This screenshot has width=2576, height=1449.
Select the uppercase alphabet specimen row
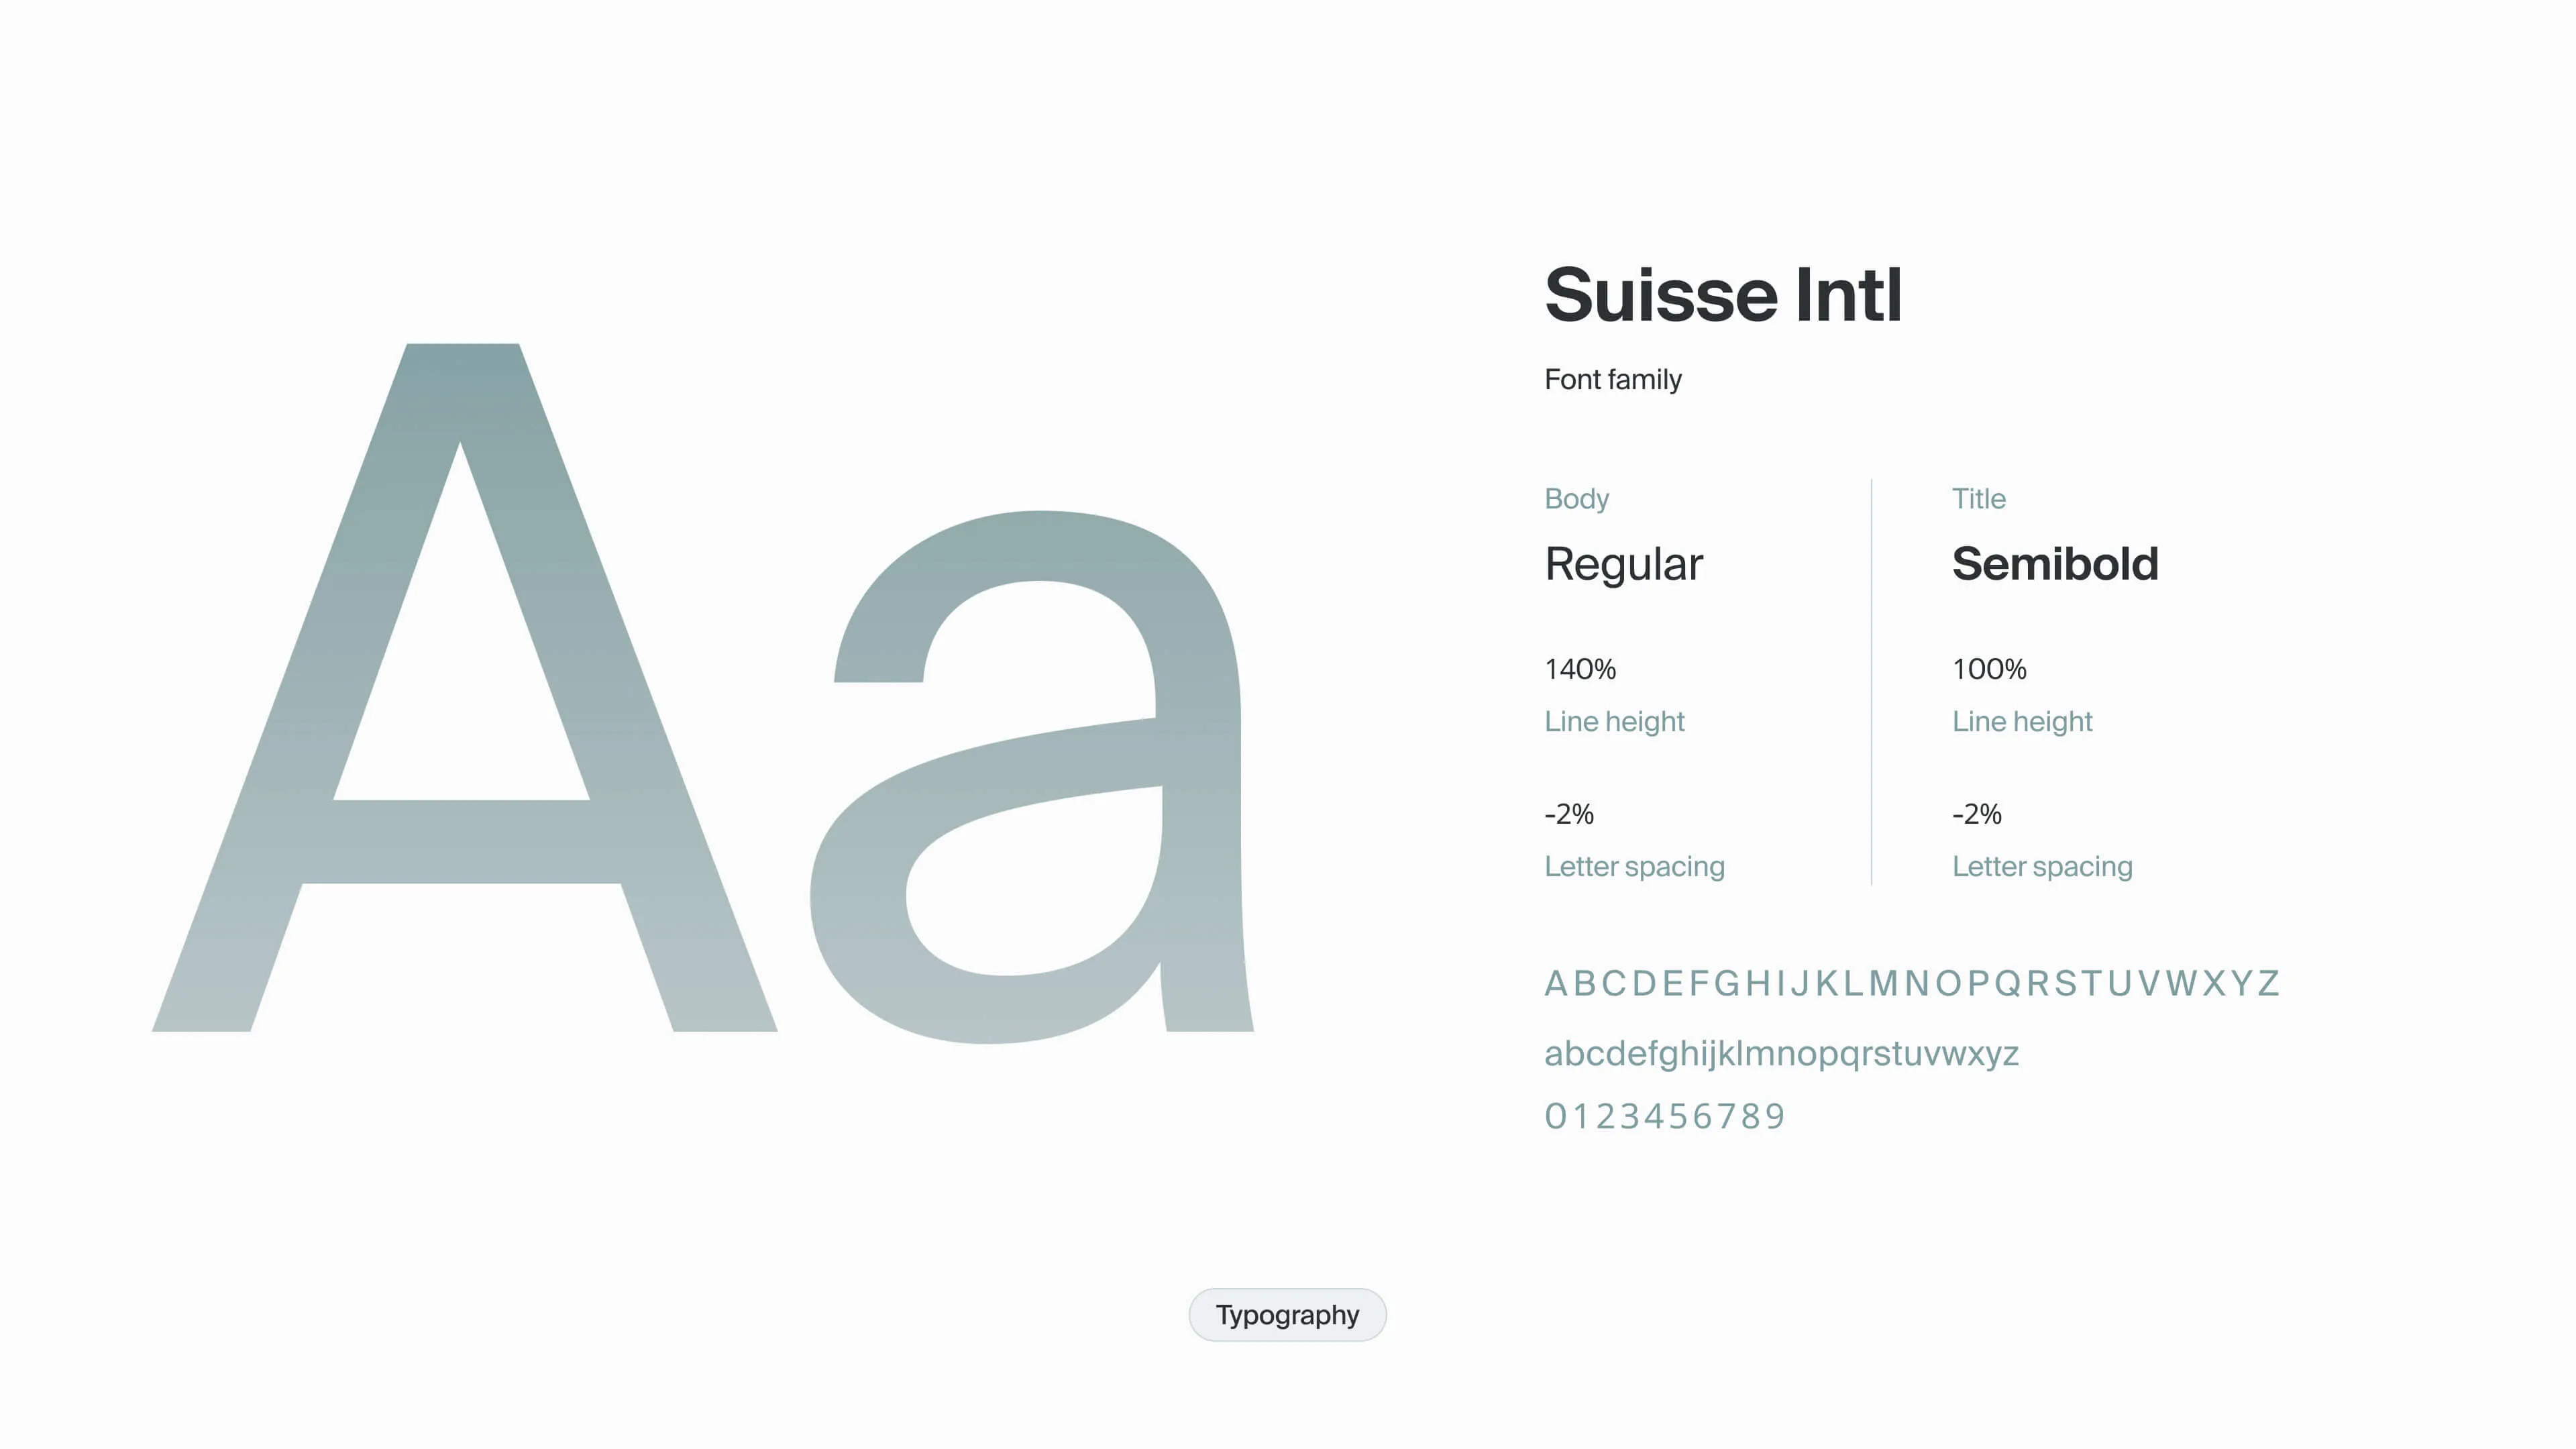tap(1910, 985)
